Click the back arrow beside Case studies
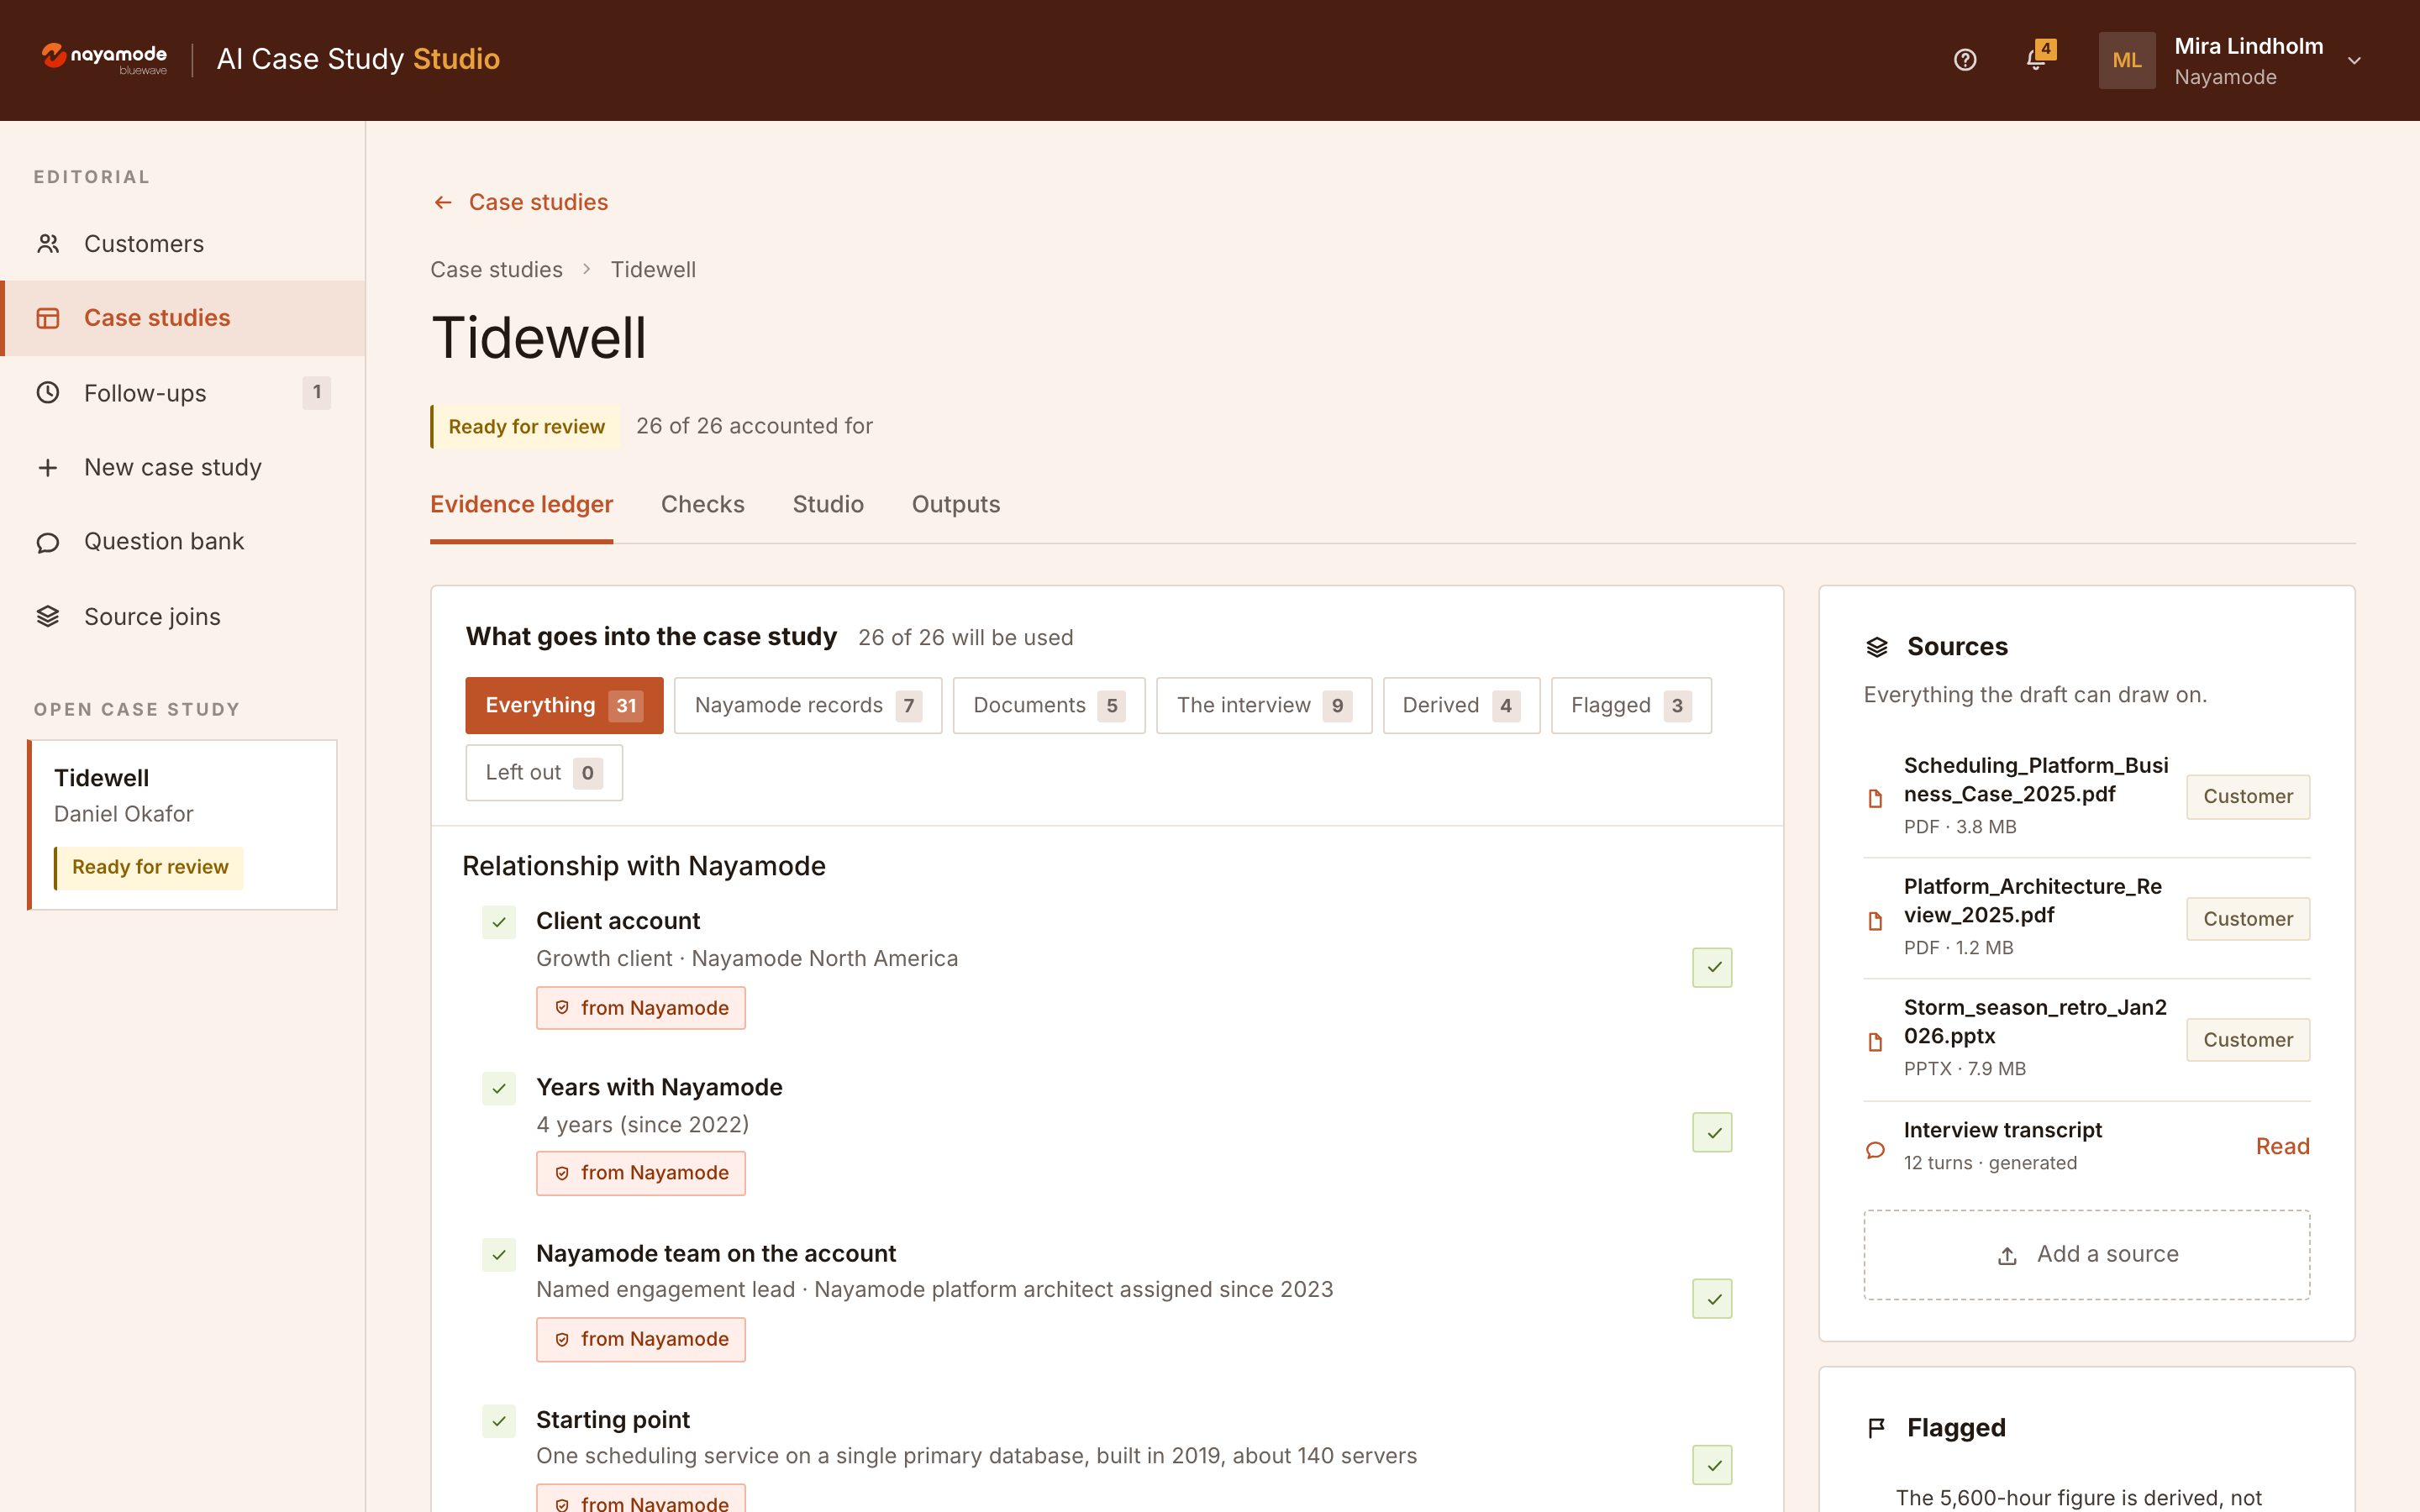Image resolution: width=2420 pixels, height=1512 pixels. [443, 203]
